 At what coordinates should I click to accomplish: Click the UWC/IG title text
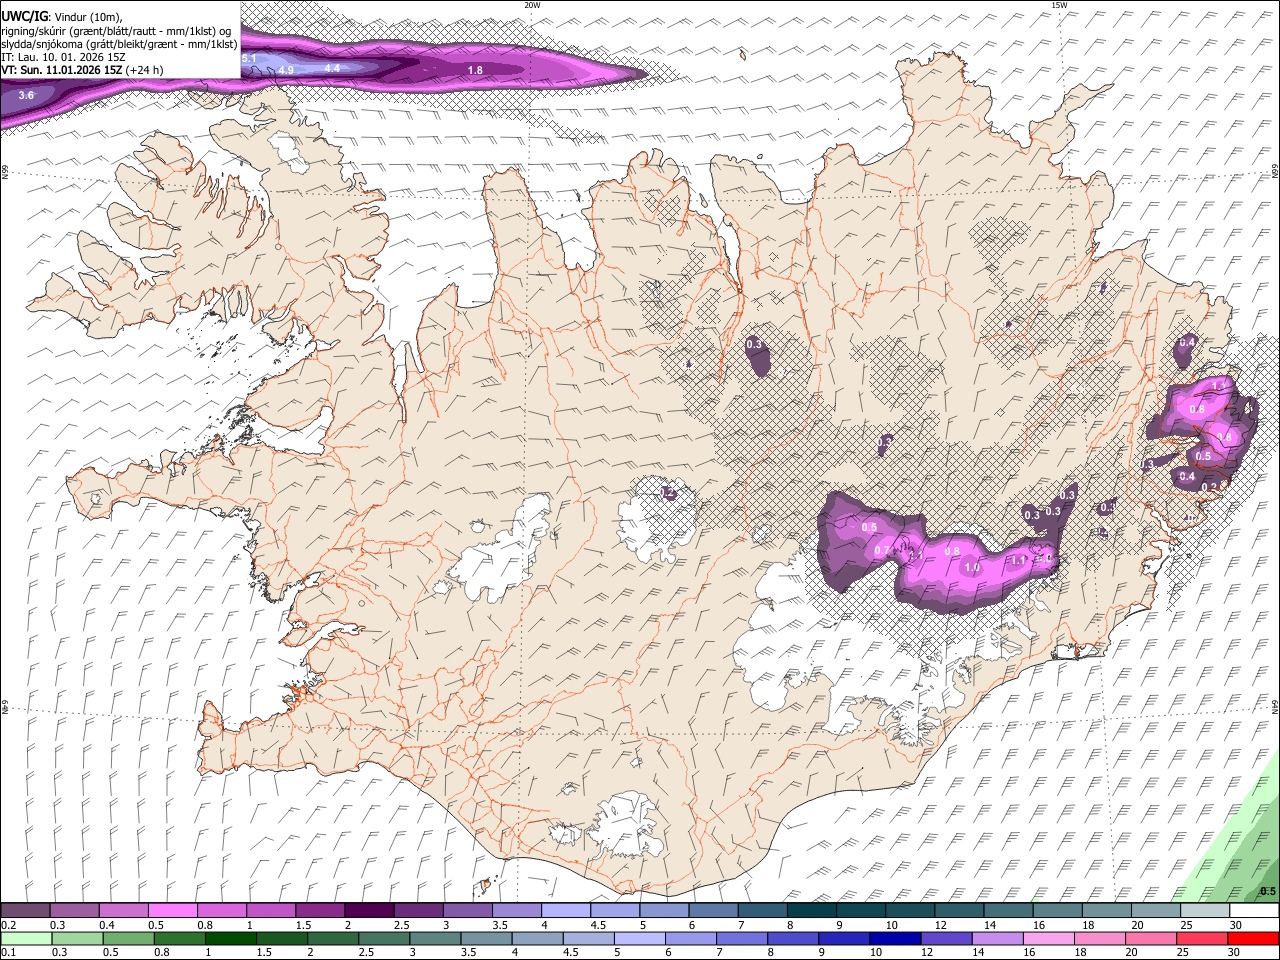[25, 17]
